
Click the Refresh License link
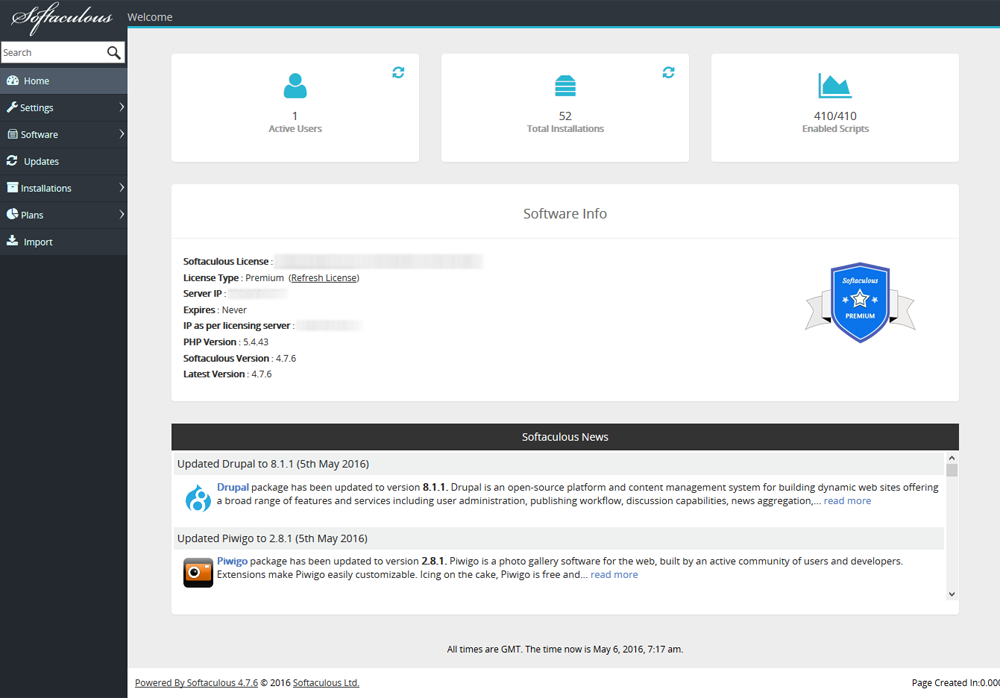point(324,278)
